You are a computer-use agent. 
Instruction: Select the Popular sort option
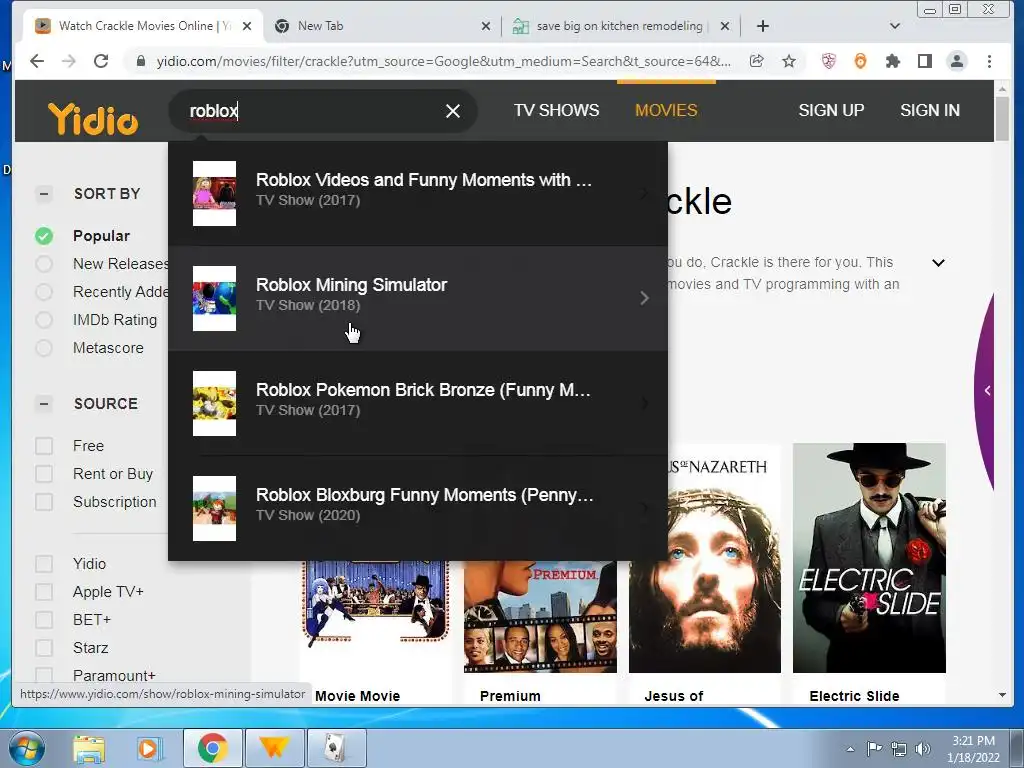[x=44, y=236]
